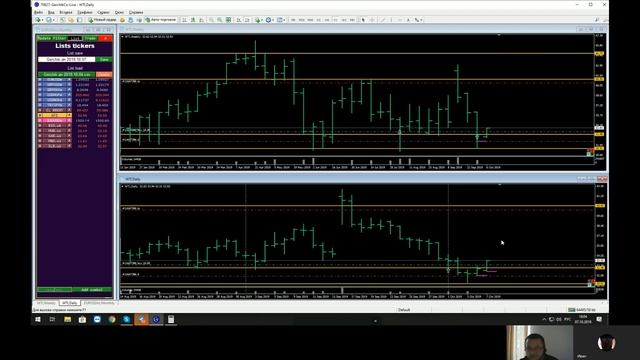This screenshot has height=360, width=640.
Task: Expand one-click trading triangle in WTI,Daily chart
Action: [122, 187]
